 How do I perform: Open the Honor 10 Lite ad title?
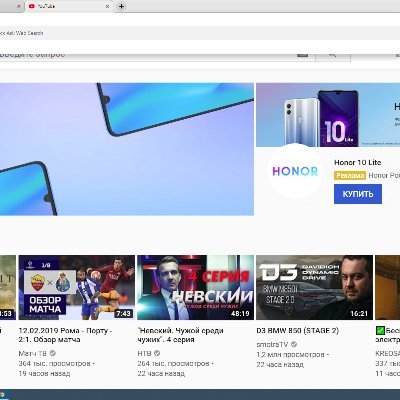click(358, 162)
